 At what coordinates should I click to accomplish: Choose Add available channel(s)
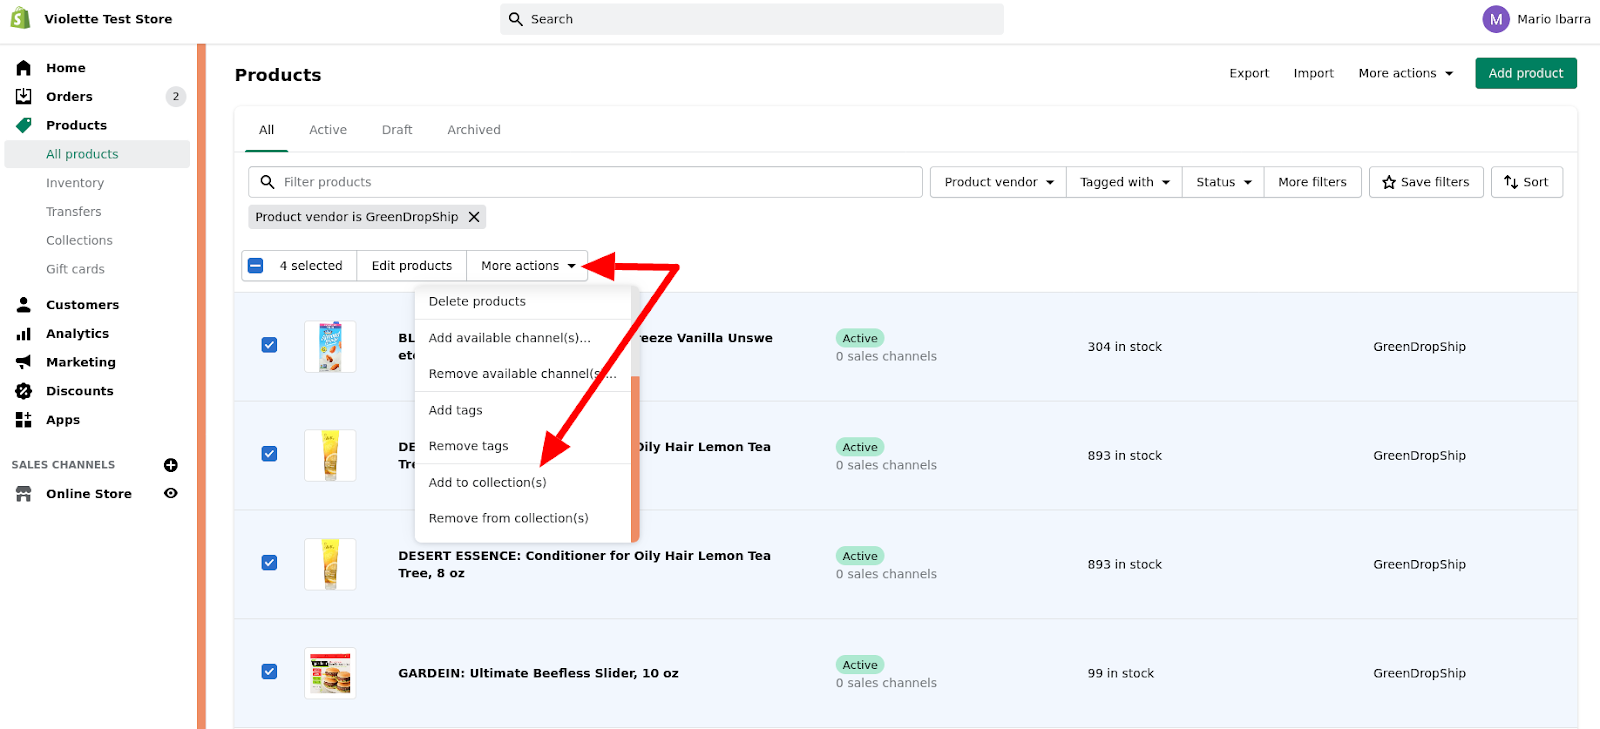[509, 338]
